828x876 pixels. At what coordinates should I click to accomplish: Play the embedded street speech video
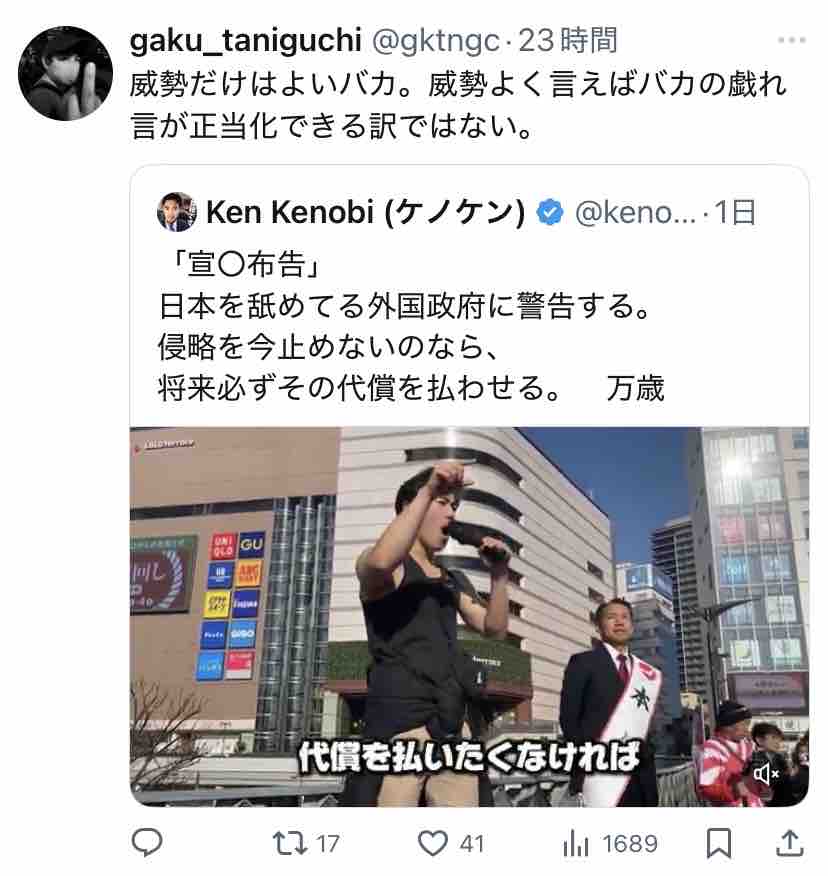(x=469, y=617)
